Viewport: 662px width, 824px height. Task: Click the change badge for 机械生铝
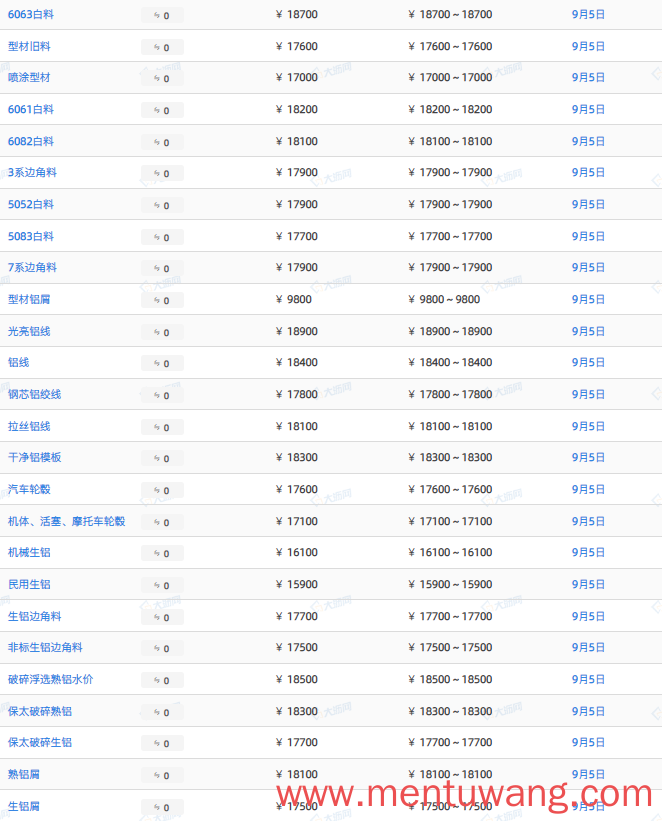point(162,553)
